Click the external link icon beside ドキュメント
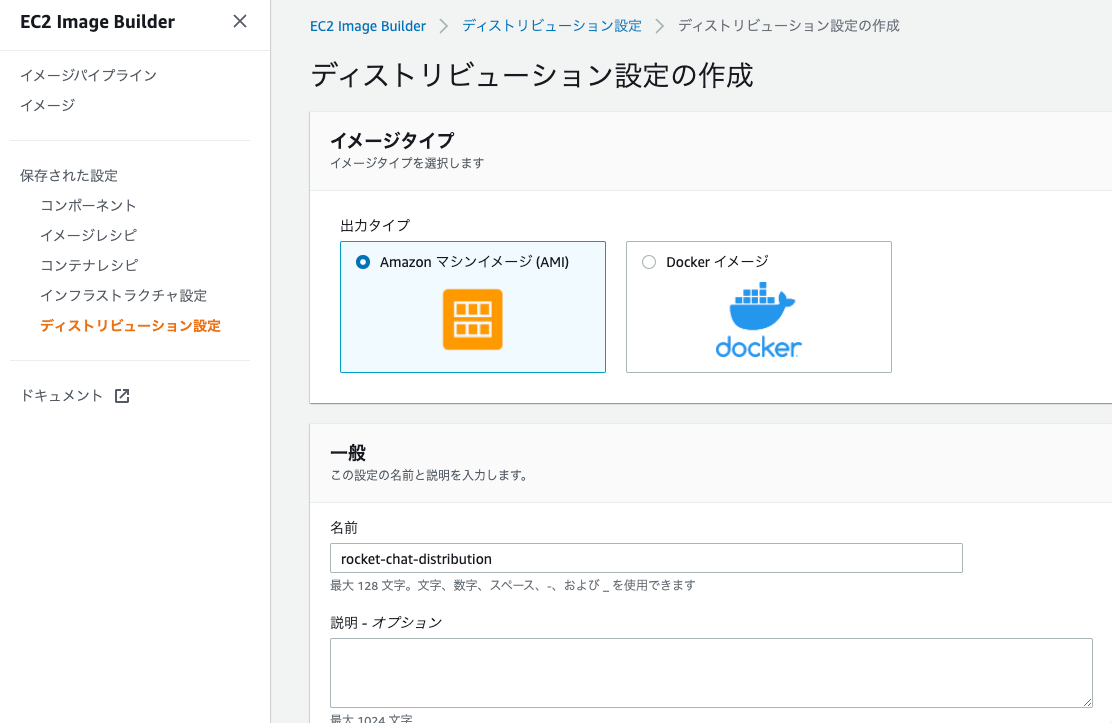 (x=122, y=396)
